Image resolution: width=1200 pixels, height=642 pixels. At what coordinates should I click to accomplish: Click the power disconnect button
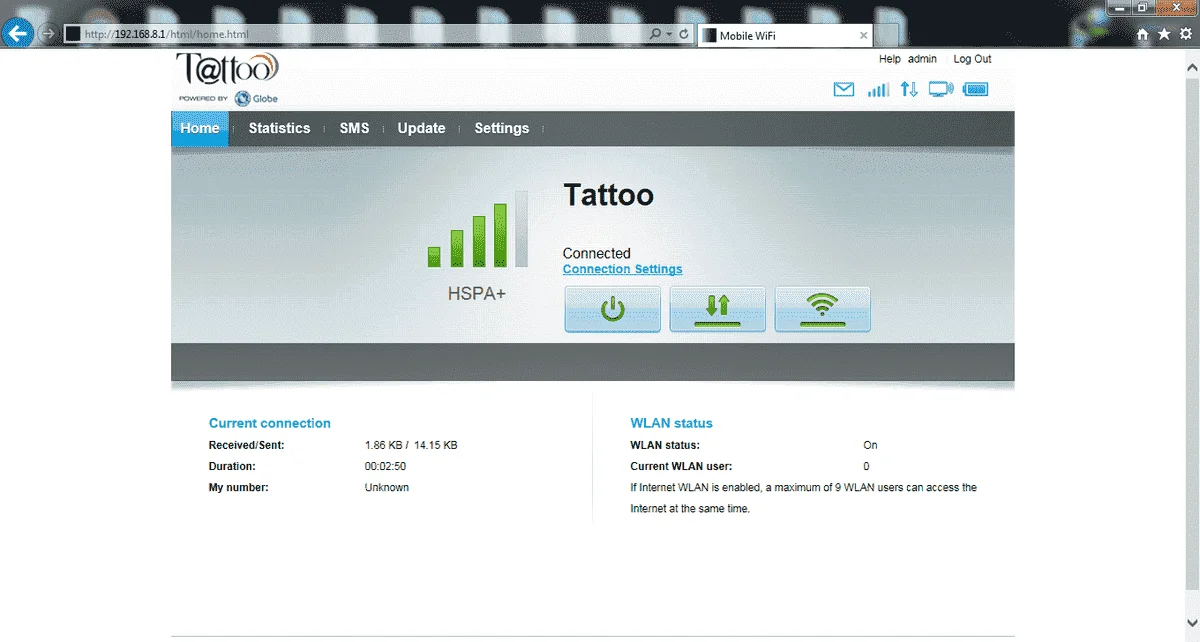click(x=613, y=309)
